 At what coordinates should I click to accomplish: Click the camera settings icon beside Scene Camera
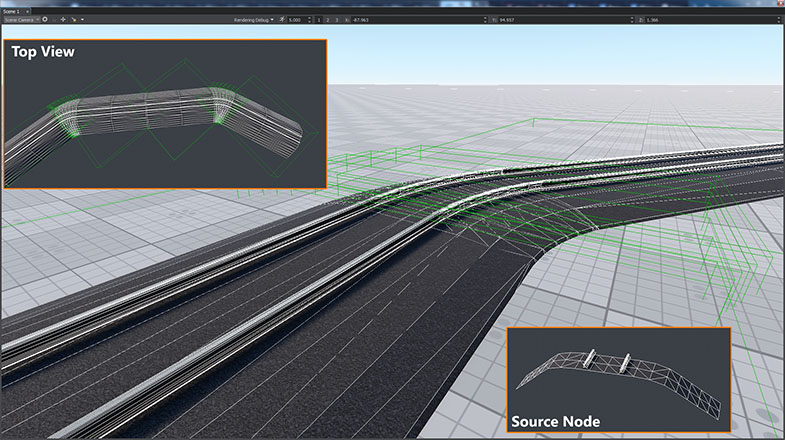click(x=44, y=19)
